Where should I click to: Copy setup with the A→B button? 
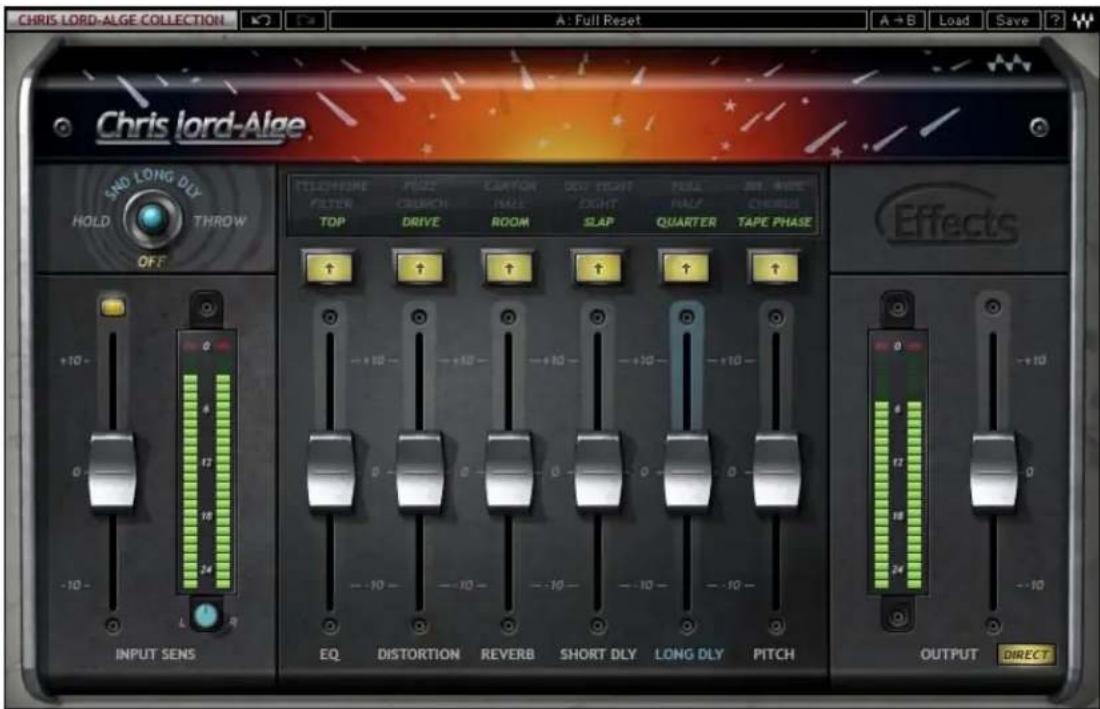[898, 20]
